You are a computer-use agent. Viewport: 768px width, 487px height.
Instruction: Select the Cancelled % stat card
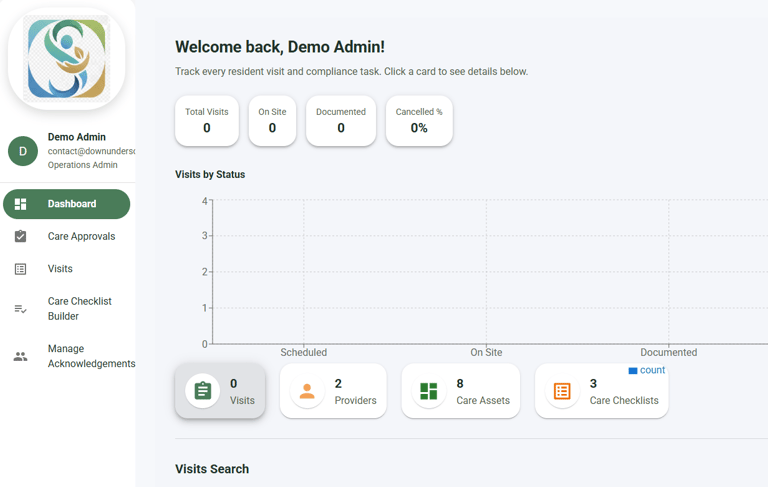coord(419,121)
